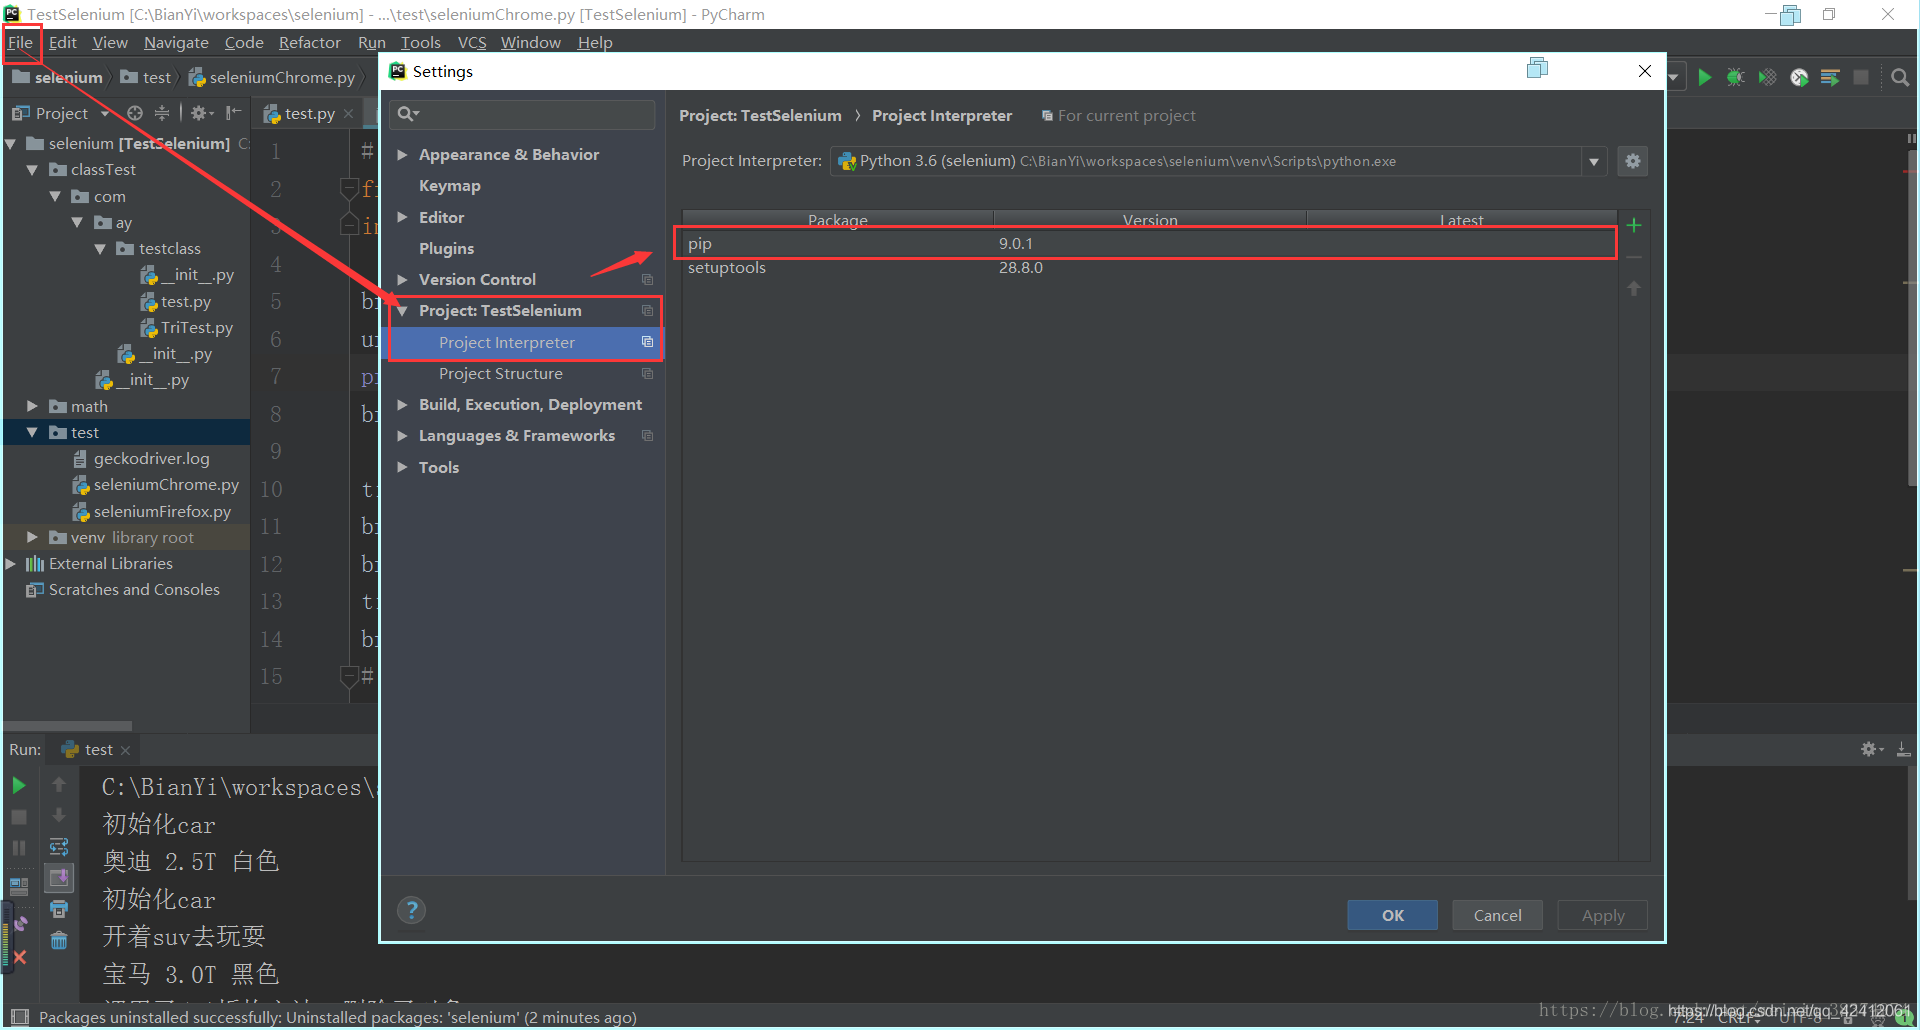
Task: Collapse all in the Project panel toolbar
Action: (162, 113)
